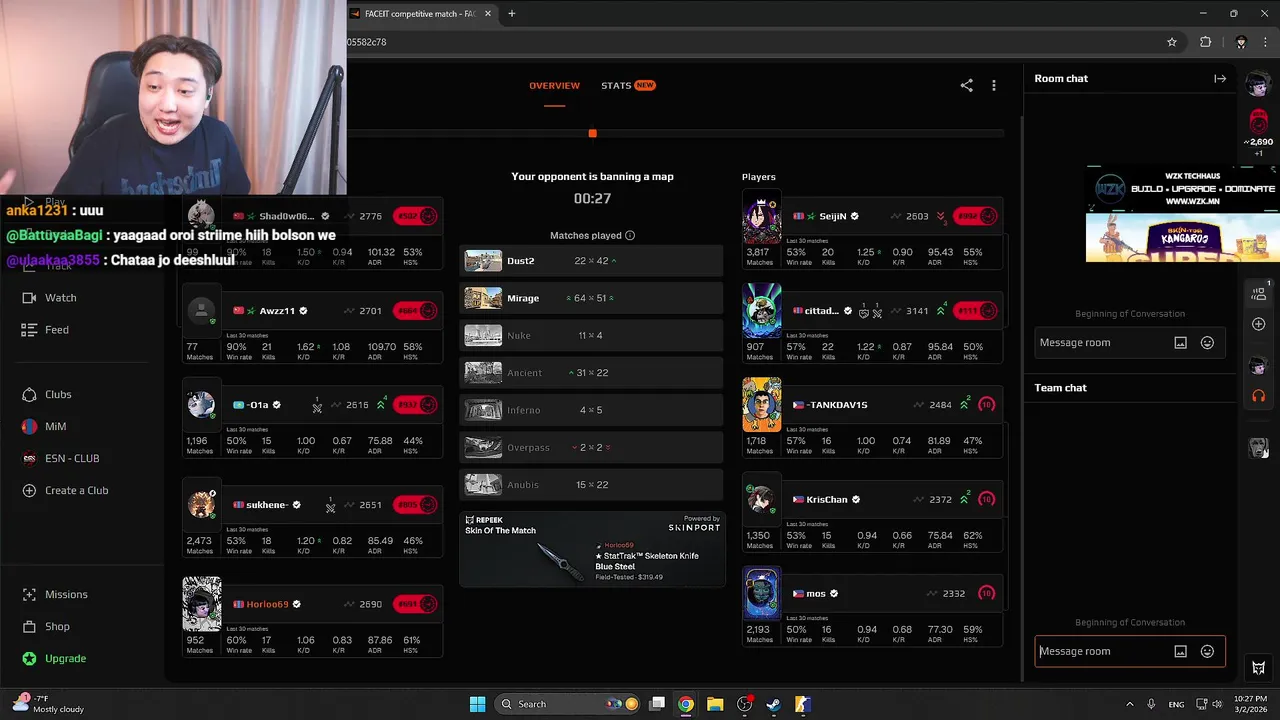Select the Overpass map row
Viewport: 1280px width, 720px height.
click(591, 447)
